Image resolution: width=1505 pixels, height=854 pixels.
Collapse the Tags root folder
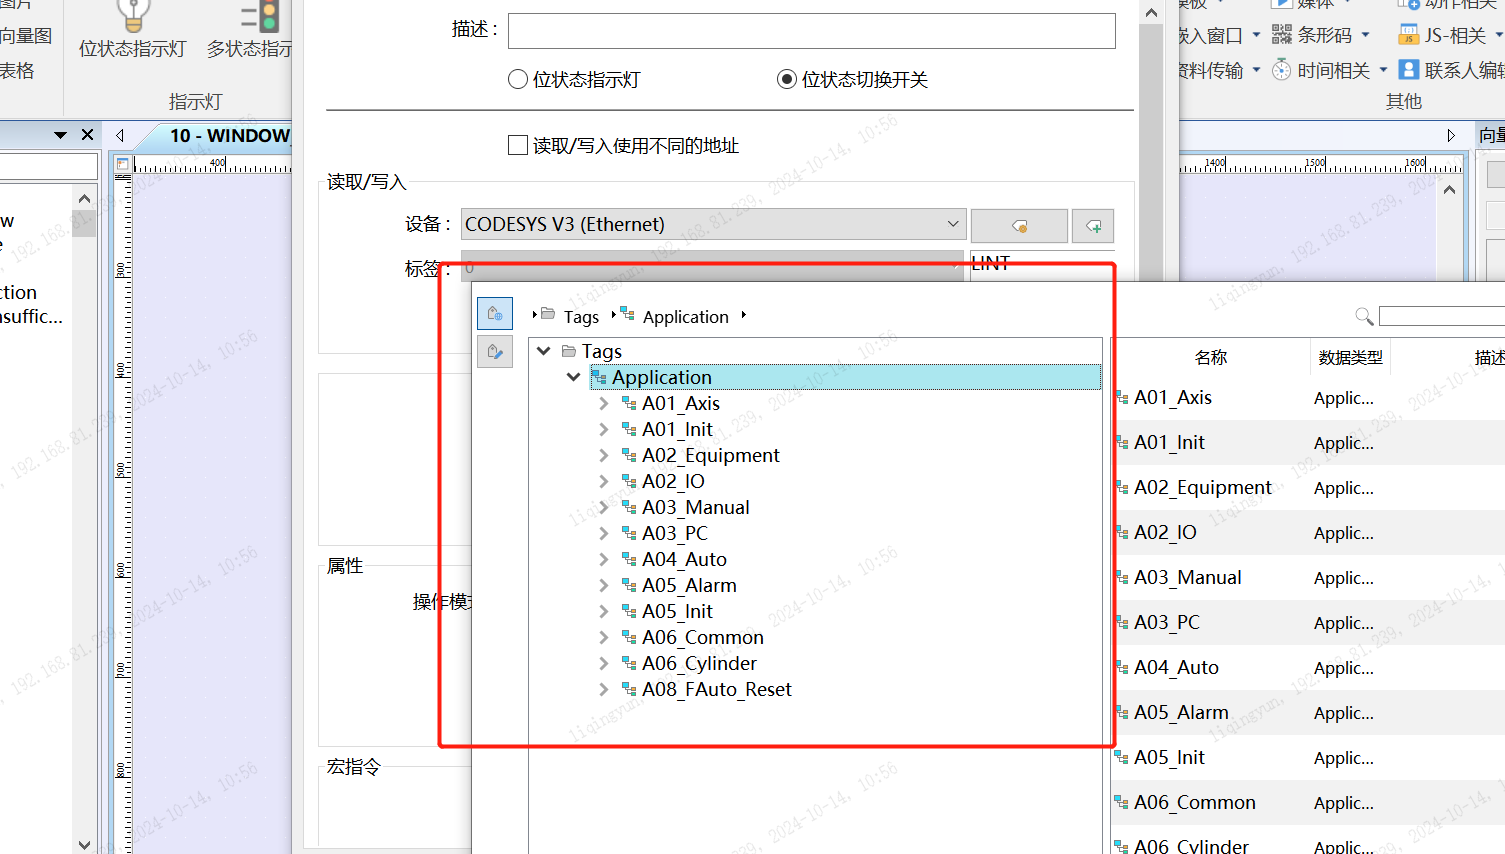tap(544, 351)
